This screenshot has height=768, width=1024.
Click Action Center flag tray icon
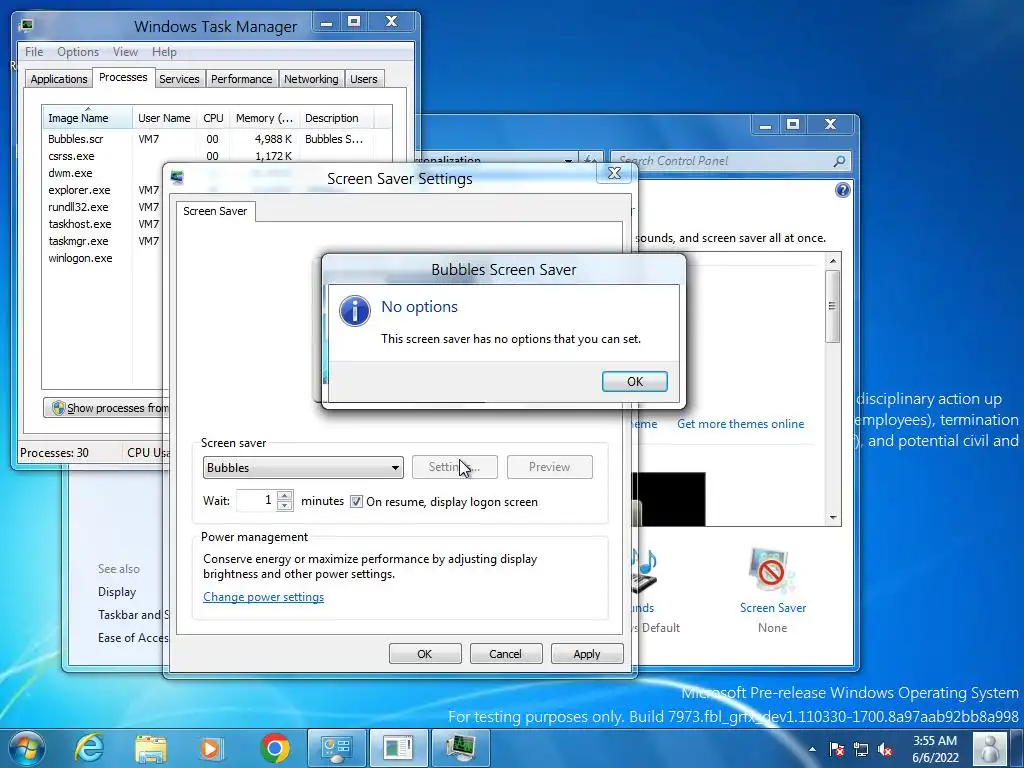click(837, 750)
